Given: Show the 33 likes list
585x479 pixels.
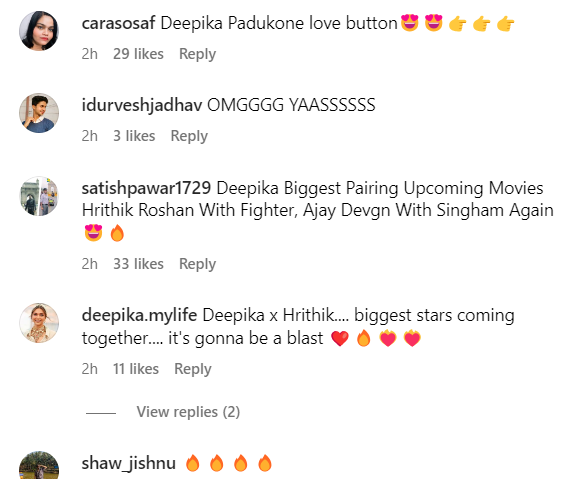Looking at the screenshot, I should click(138, 264).
